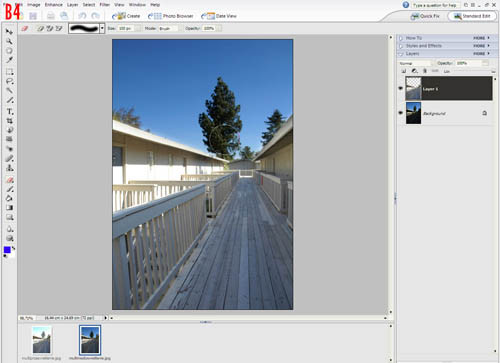Select the Lasso tool
The height and width of the screenshot is (363, 500).
click(x=9, y=81)
